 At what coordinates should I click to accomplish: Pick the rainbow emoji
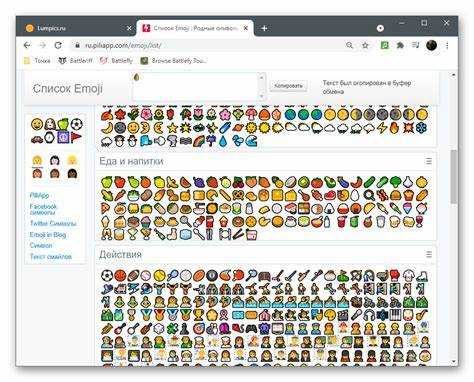(x=199, y=141)
